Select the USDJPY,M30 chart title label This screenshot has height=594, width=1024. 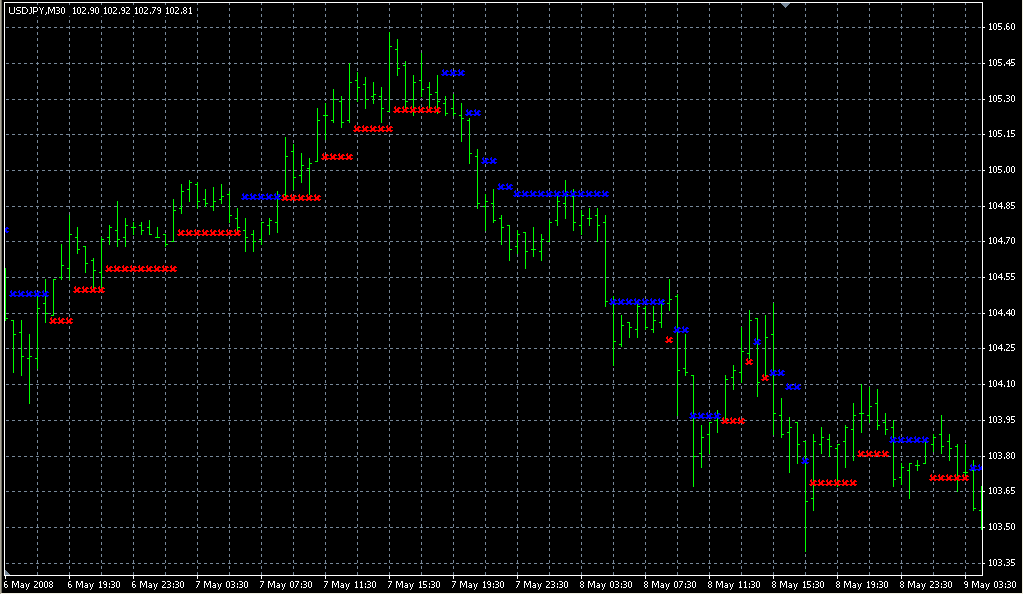point(36,10)
